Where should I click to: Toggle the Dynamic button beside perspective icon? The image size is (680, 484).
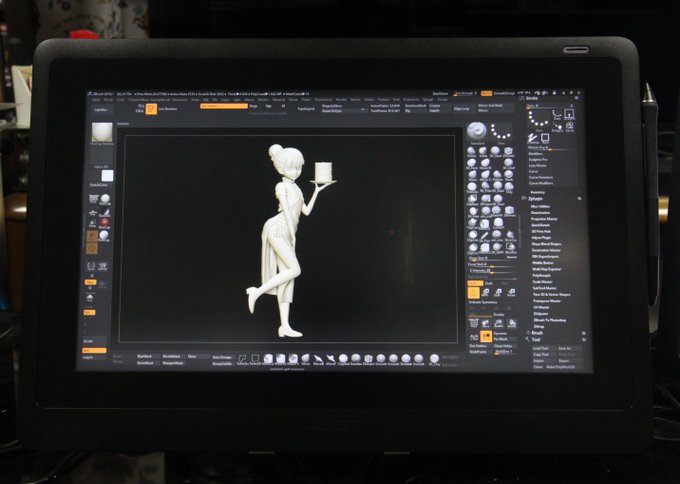pos(500,333)
